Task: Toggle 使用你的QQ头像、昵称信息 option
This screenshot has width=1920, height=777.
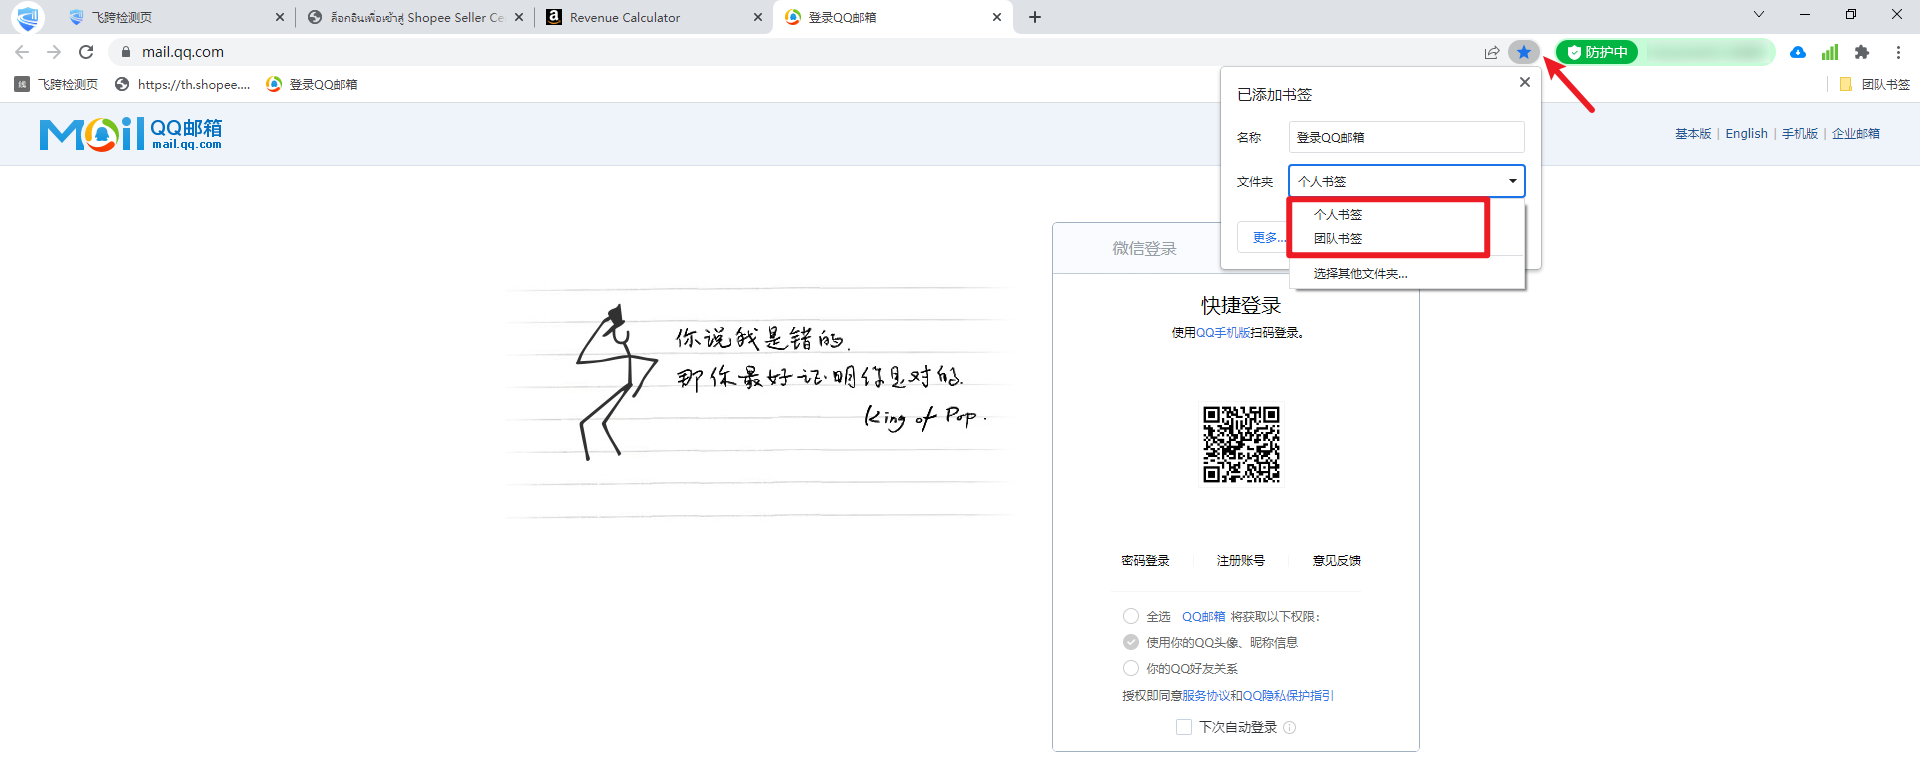Action: tap(1131, 642)
